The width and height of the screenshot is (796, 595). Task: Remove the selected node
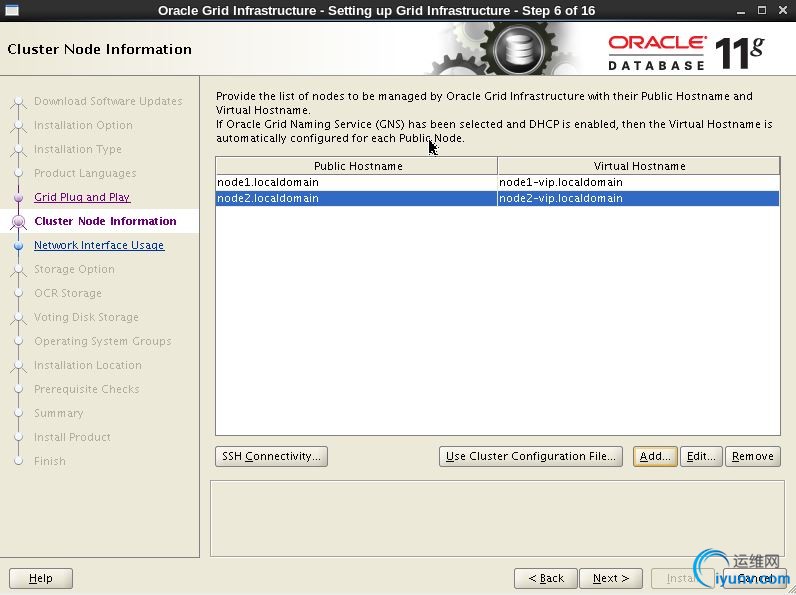point(752,456)
